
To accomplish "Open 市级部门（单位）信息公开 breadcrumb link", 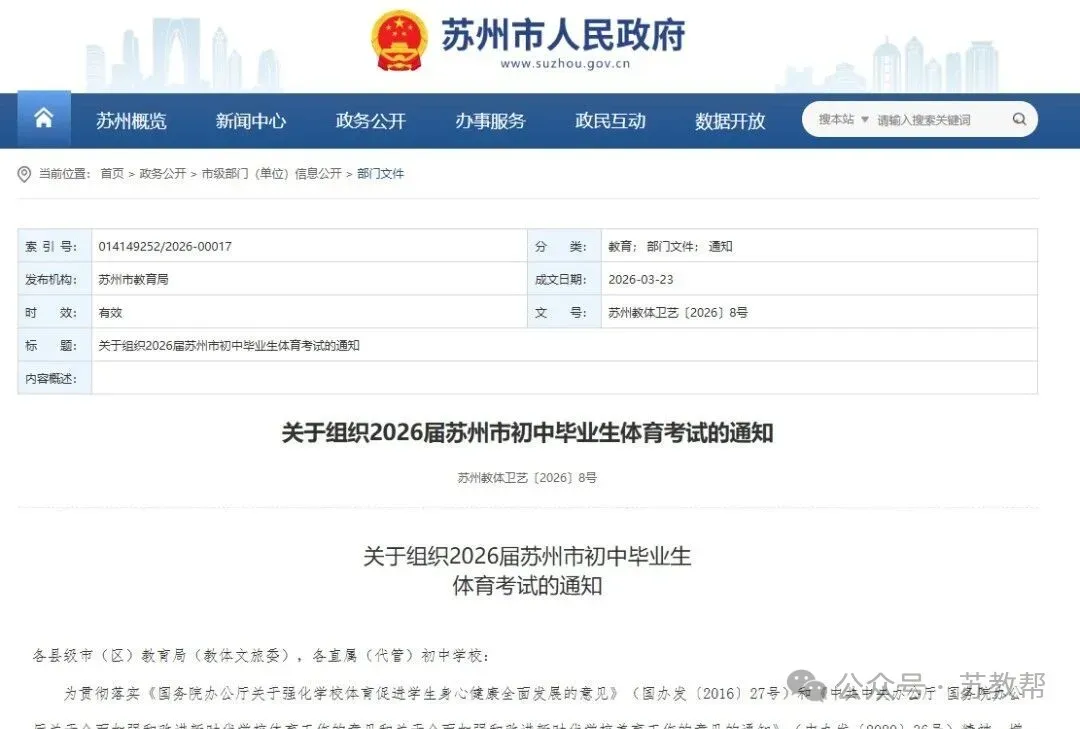I will (x=270, y=173).
